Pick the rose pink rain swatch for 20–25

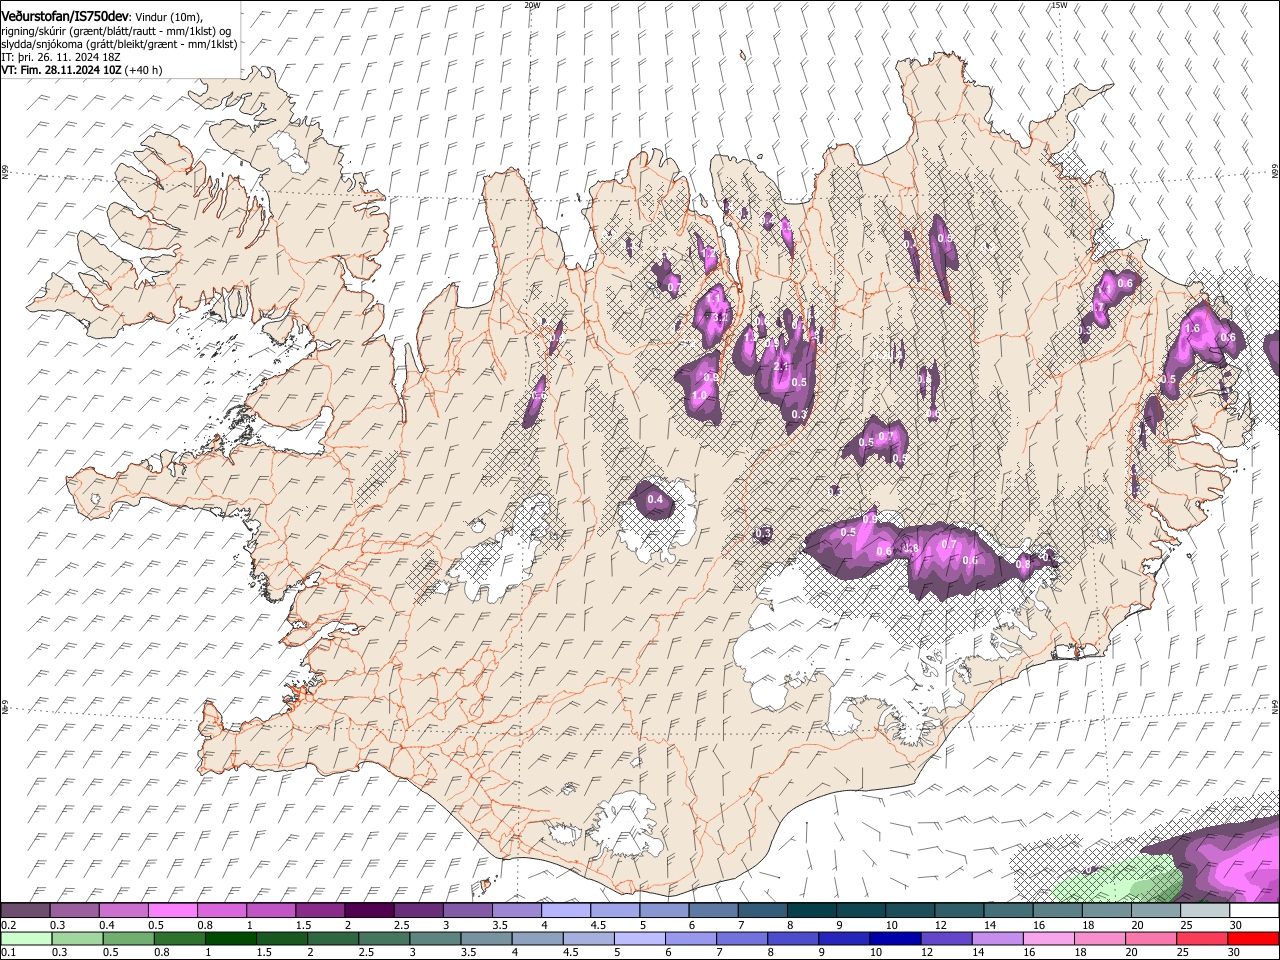(x=1151, y=938)
